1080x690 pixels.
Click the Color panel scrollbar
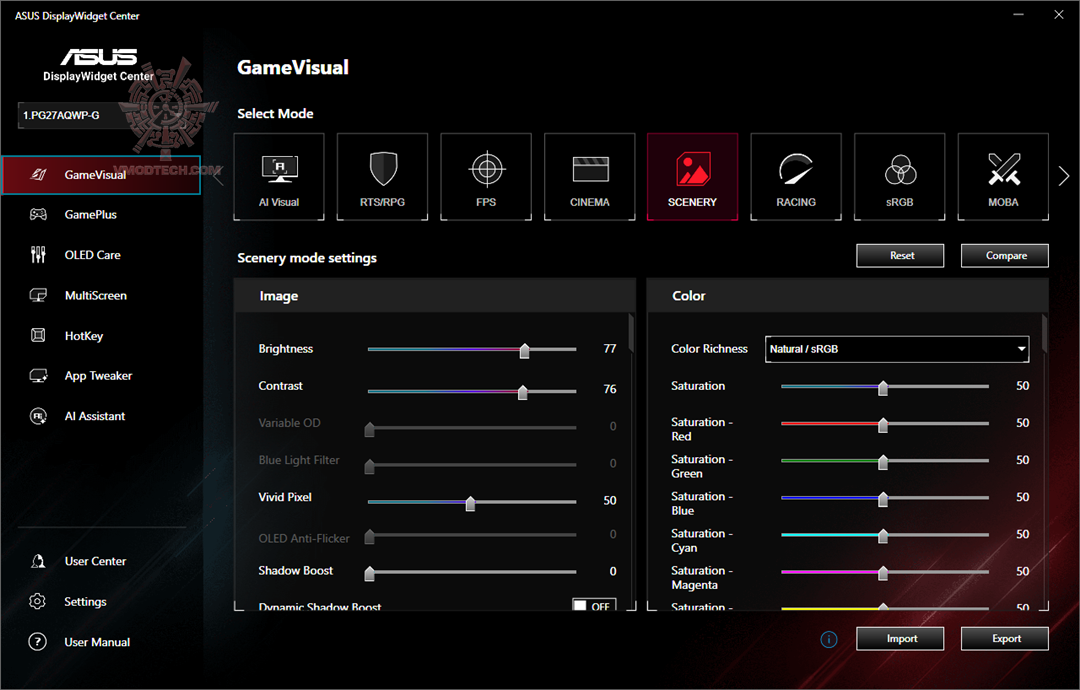click(x=1044, y=334)
